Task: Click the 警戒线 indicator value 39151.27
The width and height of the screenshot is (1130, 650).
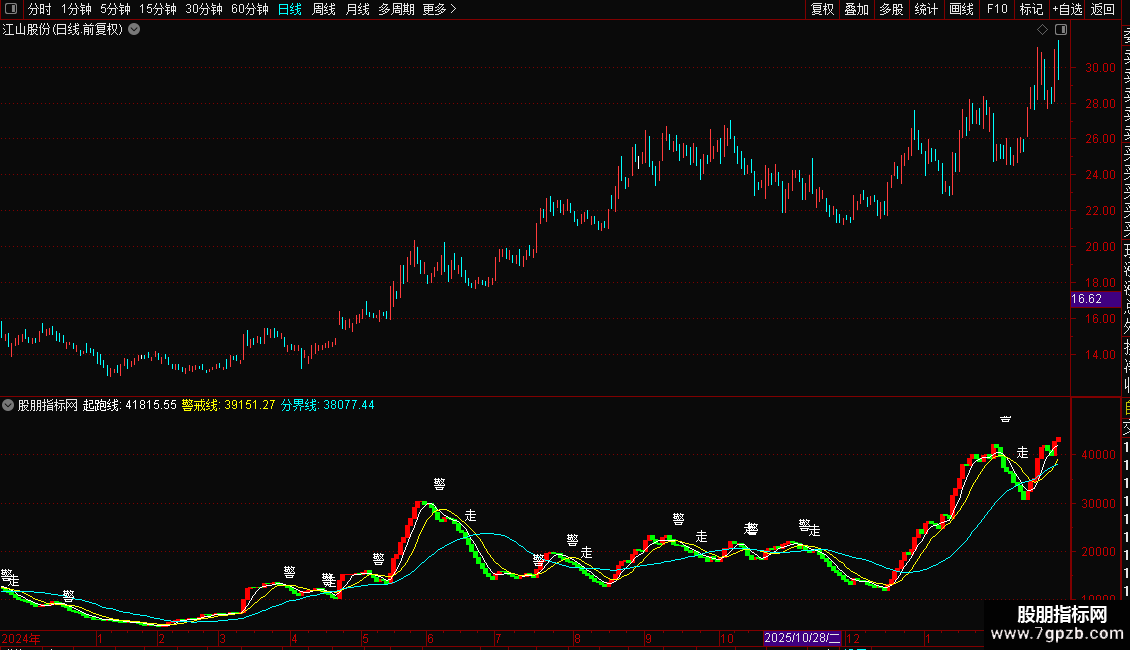Action: point(228,405)
